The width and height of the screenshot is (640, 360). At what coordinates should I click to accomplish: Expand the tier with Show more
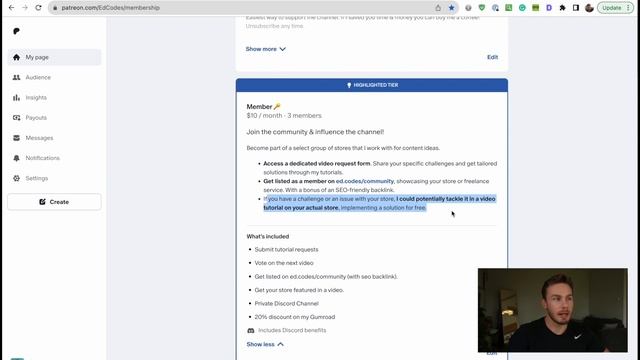pos(265,49)
